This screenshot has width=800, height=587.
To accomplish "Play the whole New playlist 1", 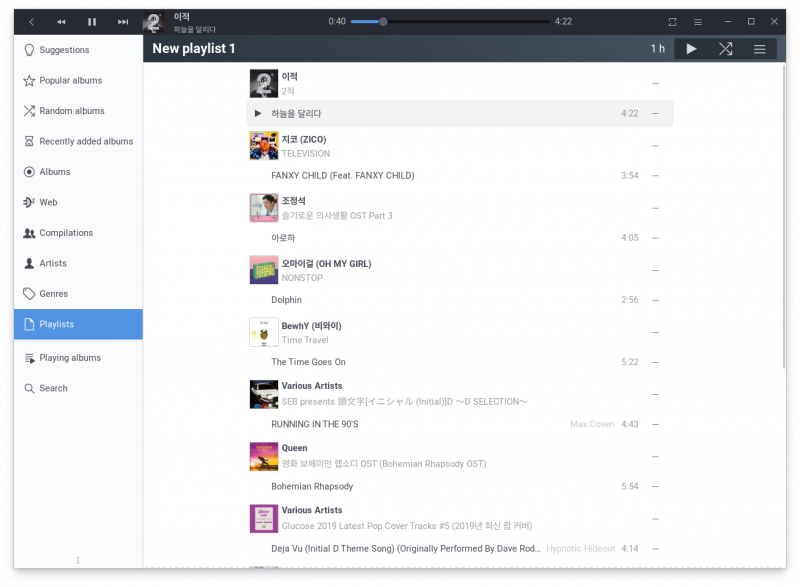I will pos(691,49).
